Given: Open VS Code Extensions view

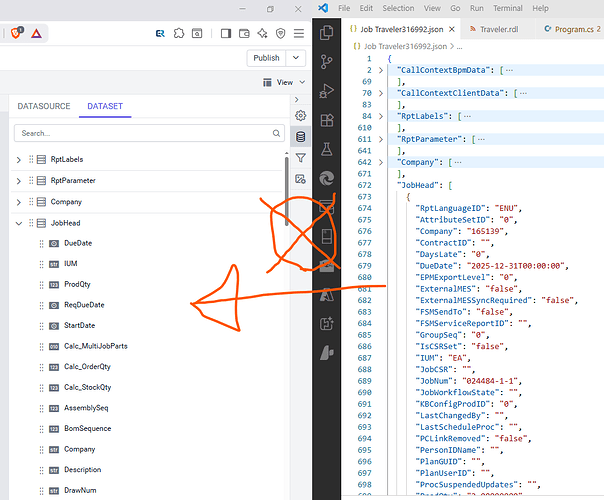Looking at the screenshot, I should pyautogui.click(x=327, y=120).
